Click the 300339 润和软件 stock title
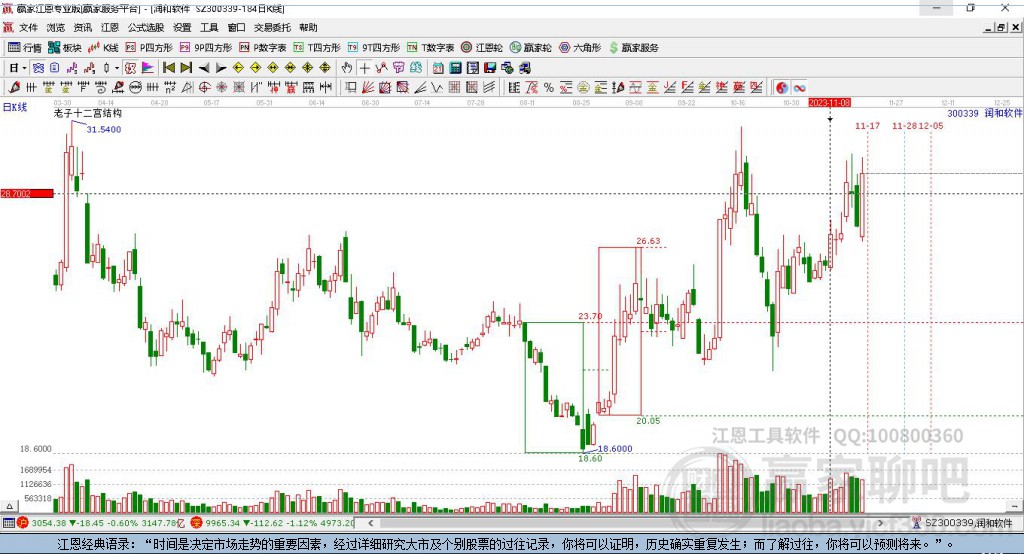The height and width of the screenshot is (554, 1024). (984, 113)
